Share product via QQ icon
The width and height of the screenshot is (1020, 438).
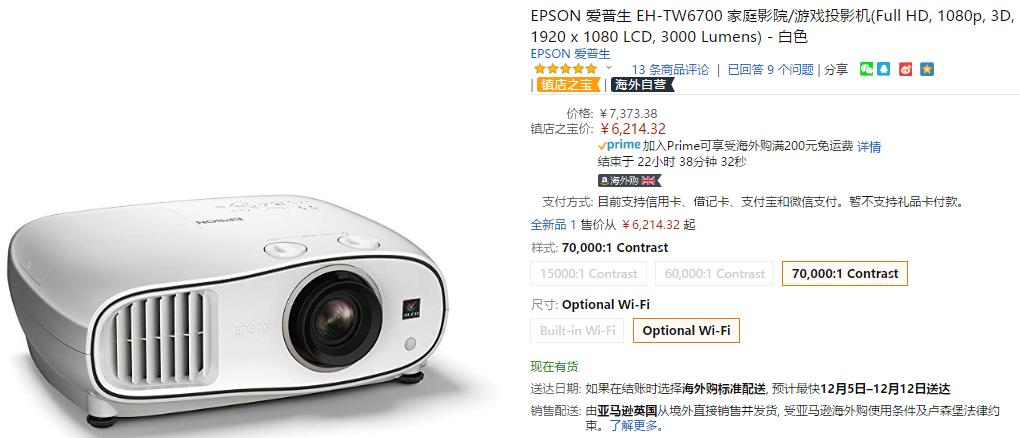click(x=883, y=69)
